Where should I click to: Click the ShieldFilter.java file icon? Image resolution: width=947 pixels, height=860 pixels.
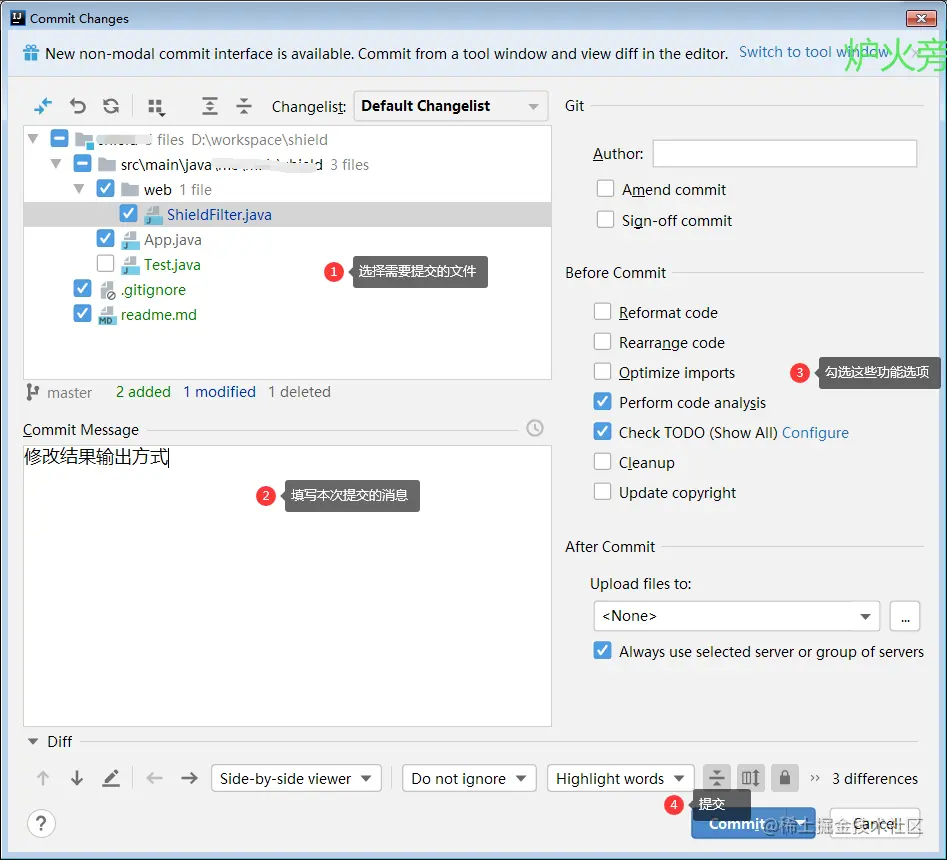(x=153, y=215)
